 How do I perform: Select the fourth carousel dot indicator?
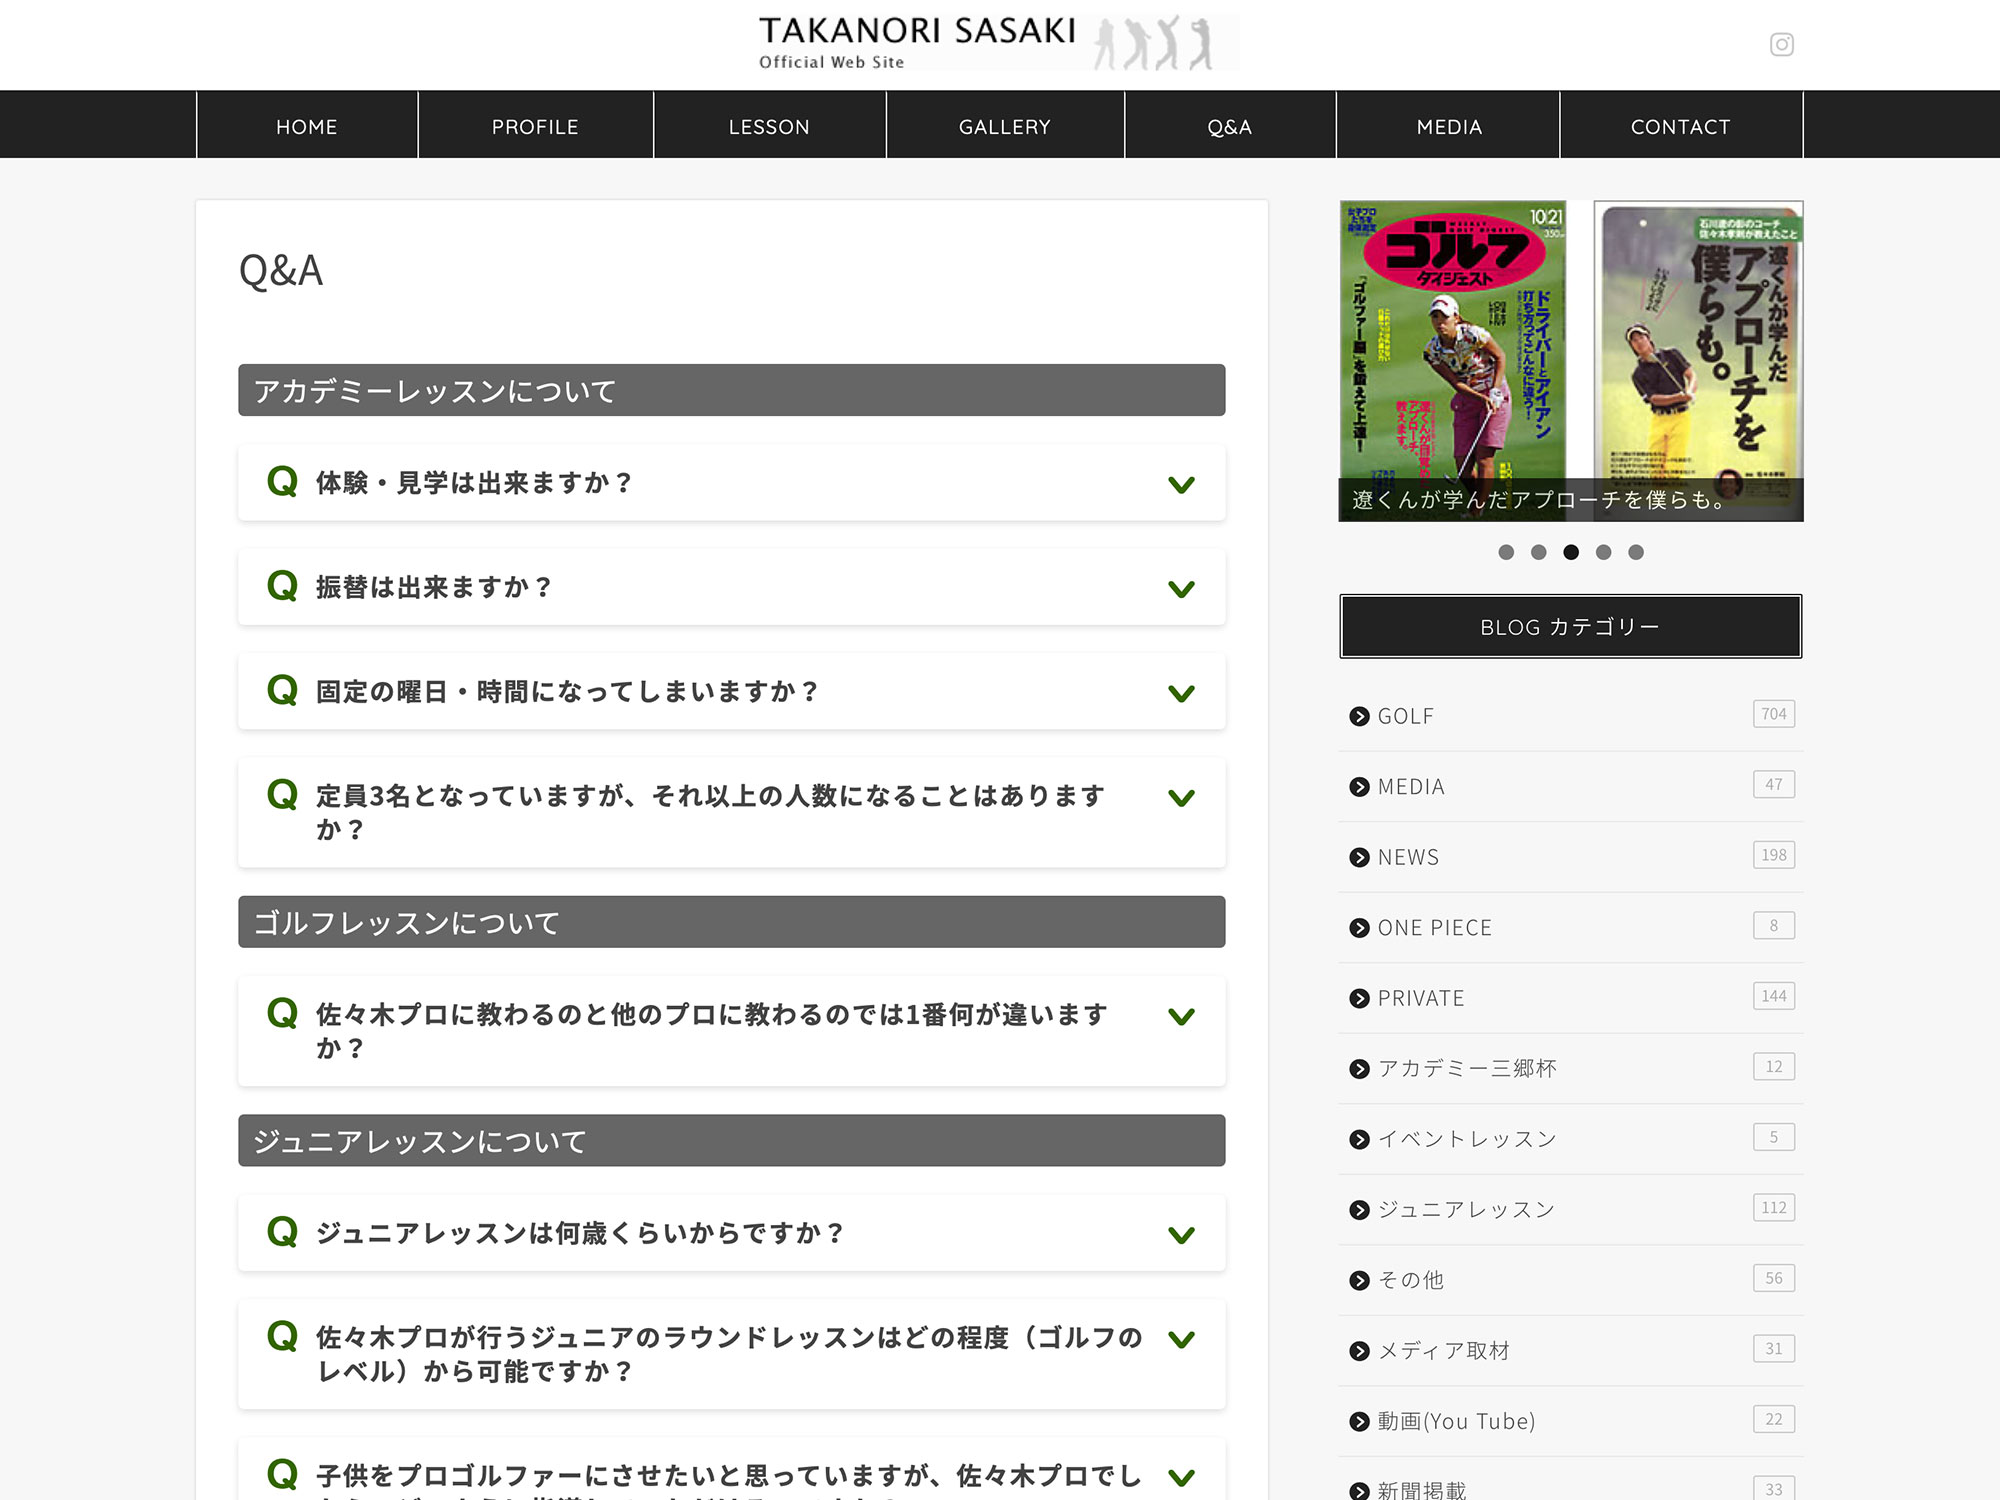(1603, 552)
